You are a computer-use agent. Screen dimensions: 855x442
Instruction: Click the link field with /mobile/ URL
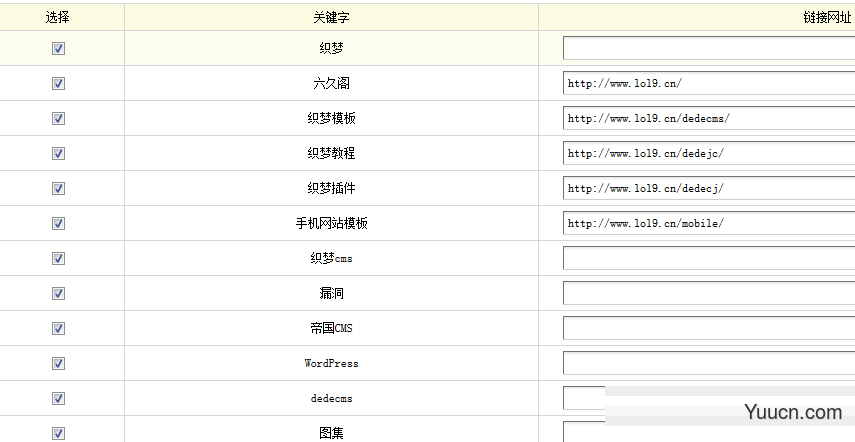coord(709,223)
